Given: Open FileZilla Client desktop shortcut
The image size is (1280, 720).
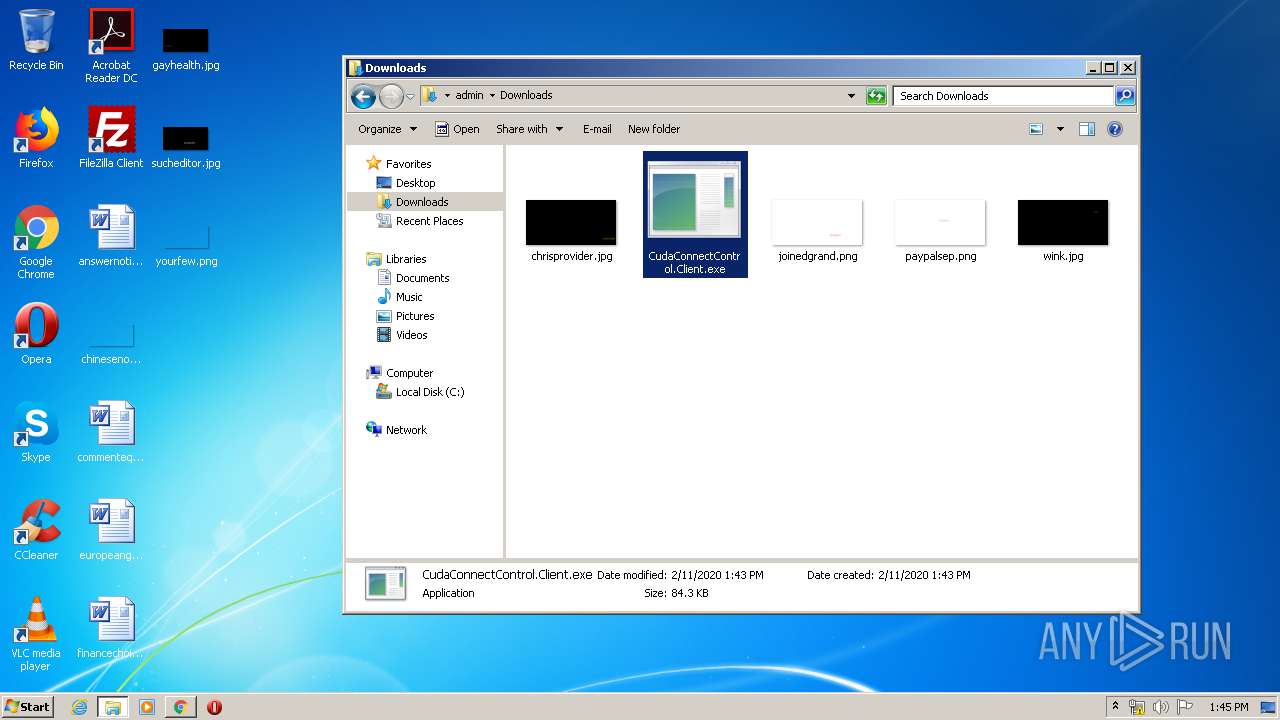Looking at the screenshot, I should (x=111, y=138).
